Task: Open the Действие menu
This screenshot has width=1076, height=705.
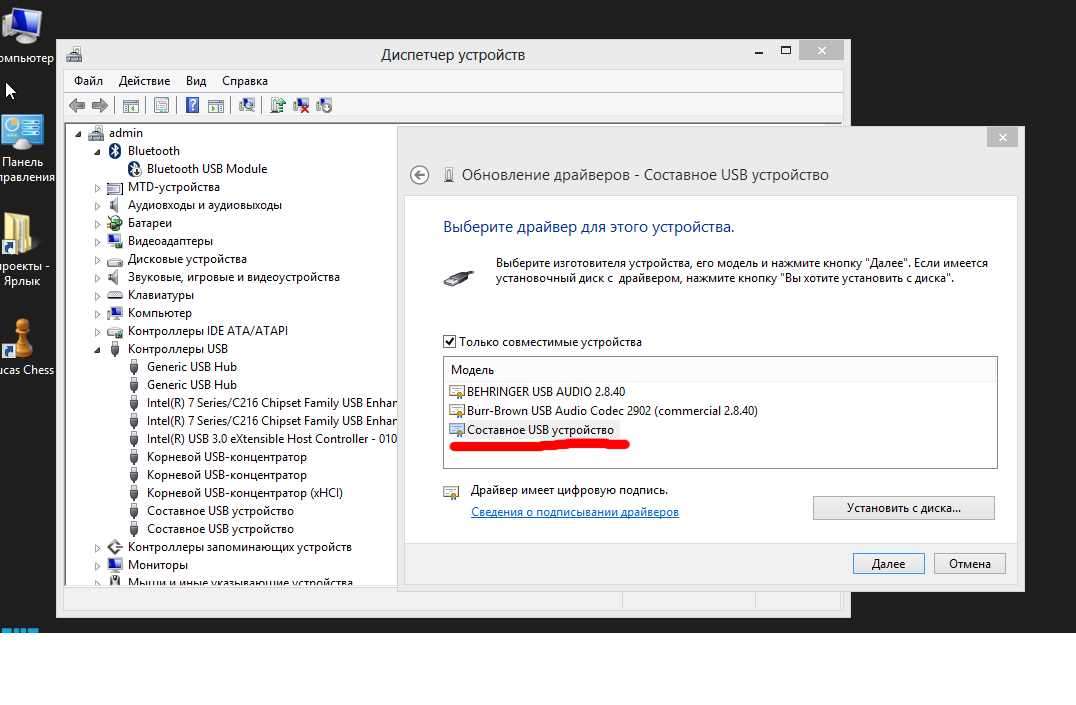Action: tap(144, 81)
